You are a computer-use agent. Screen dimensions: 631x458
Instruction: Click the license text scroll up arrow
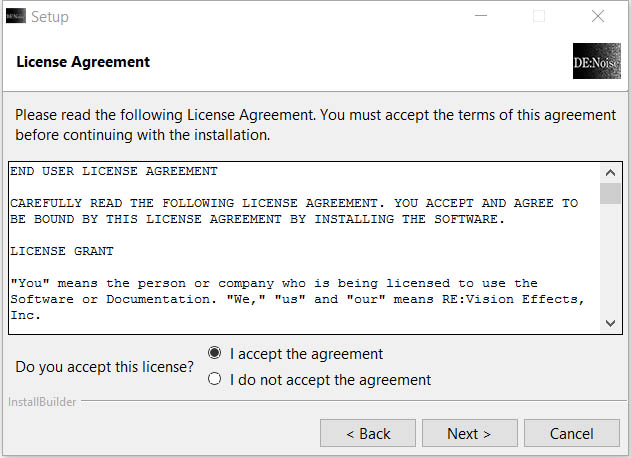click(610, 173)
